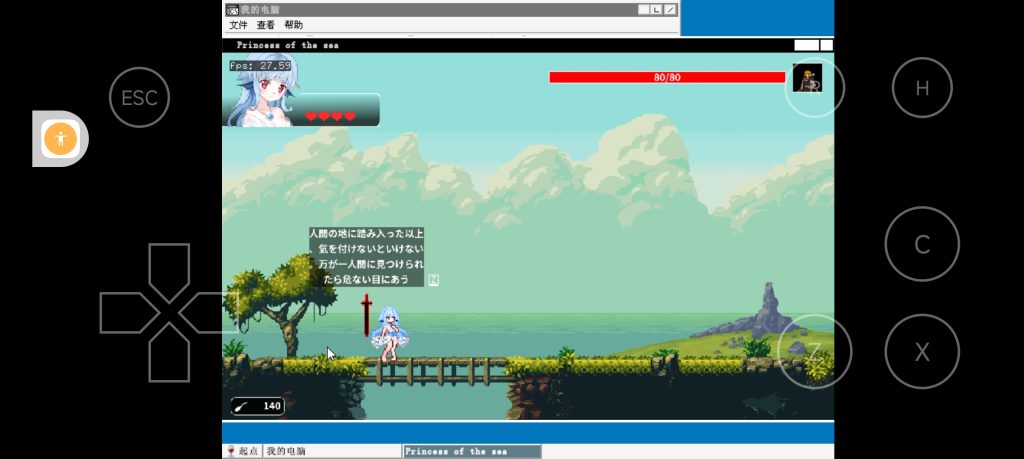The height and width of the screenshot is (459, 1024).
Task: Select 我的电脑 in the taskbar
Action: pyautogui.click(x=332, y=451)
